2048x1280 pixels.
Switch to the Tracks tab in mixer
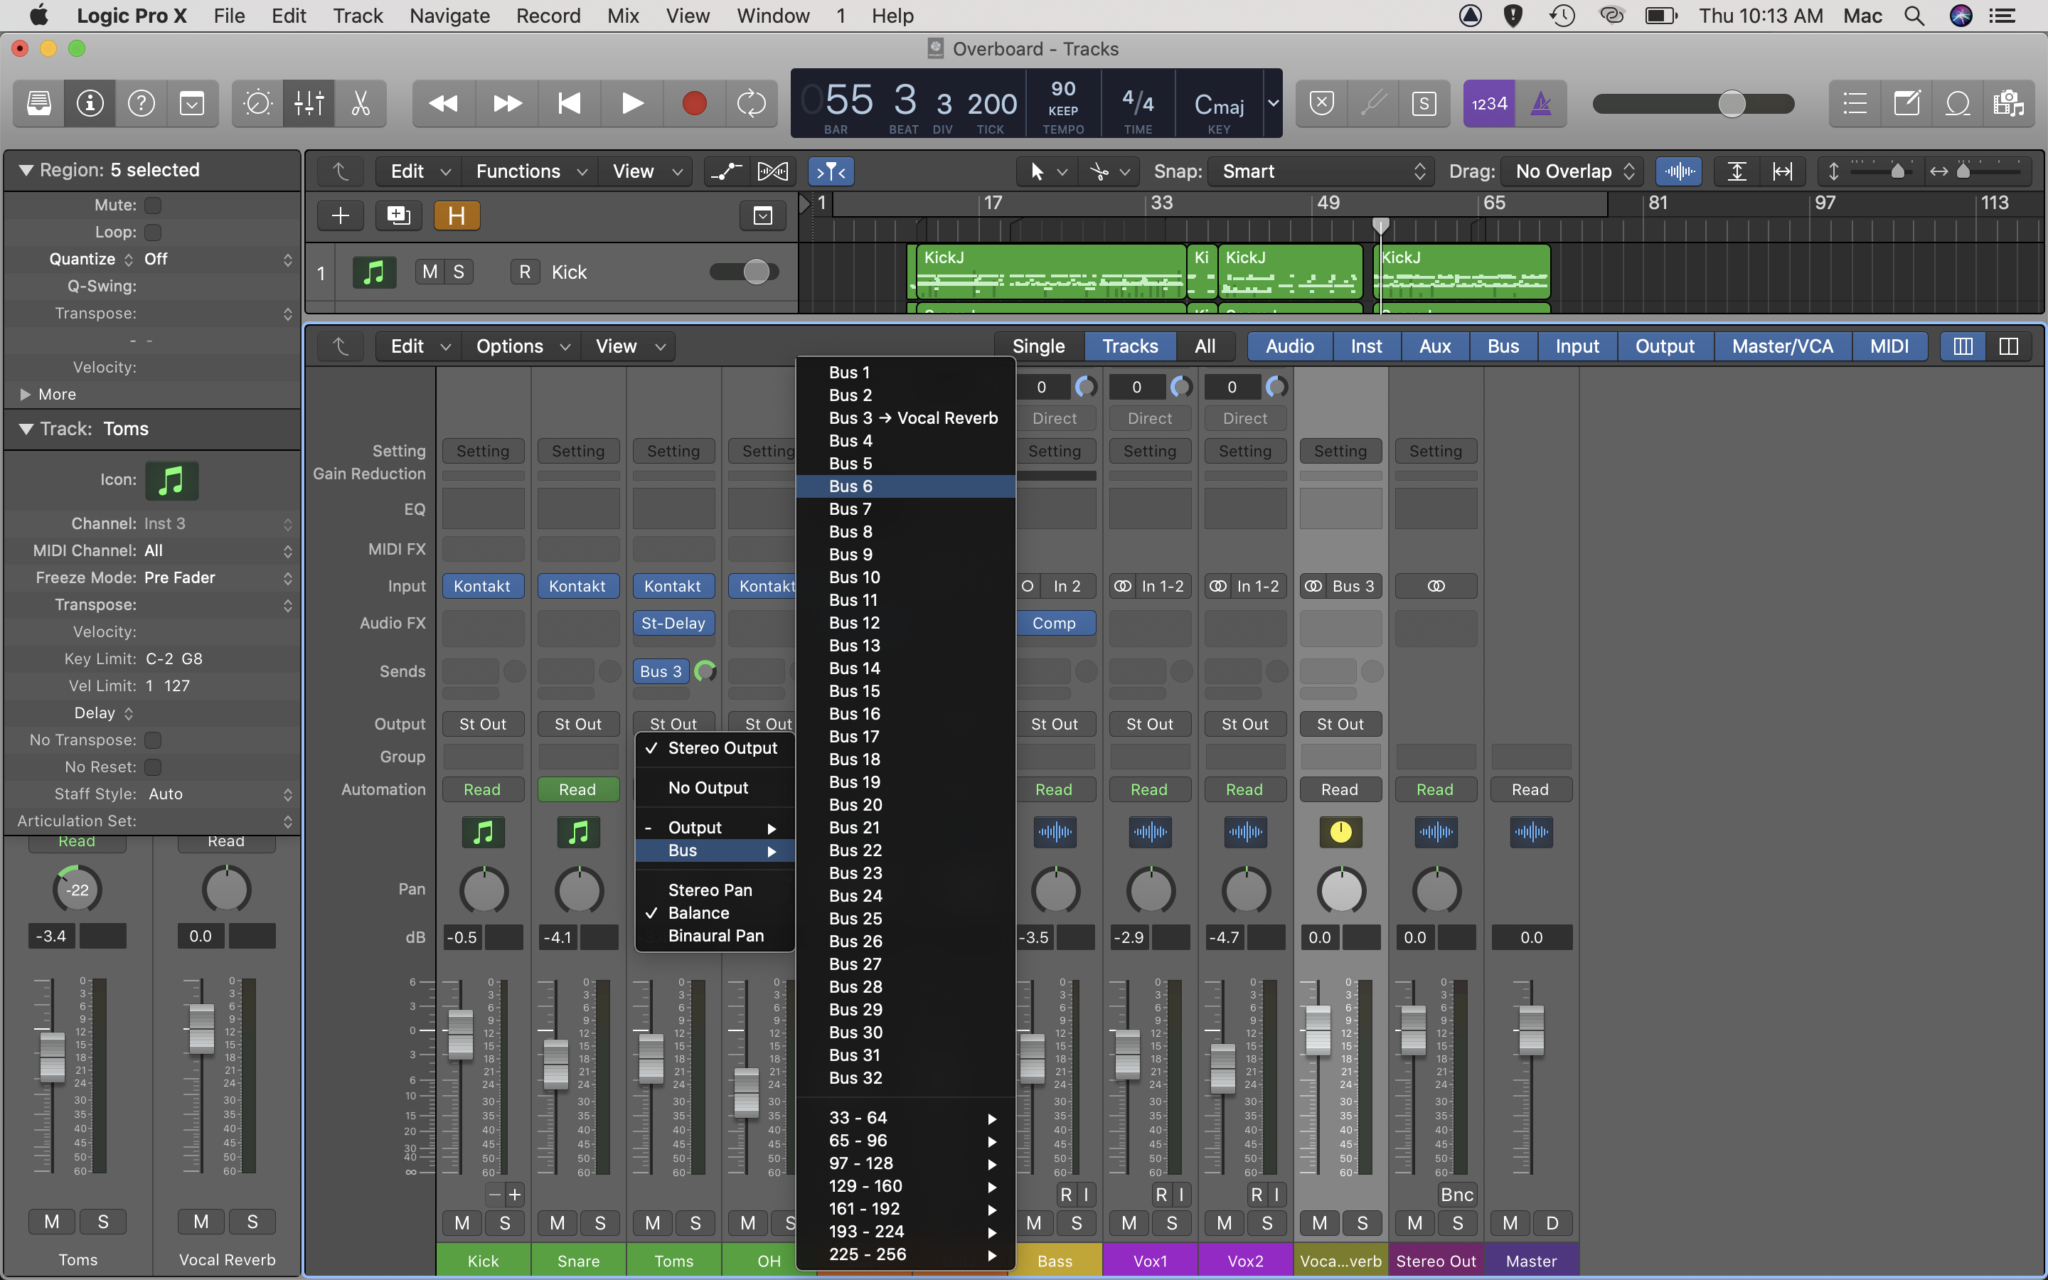[1129, 346]
